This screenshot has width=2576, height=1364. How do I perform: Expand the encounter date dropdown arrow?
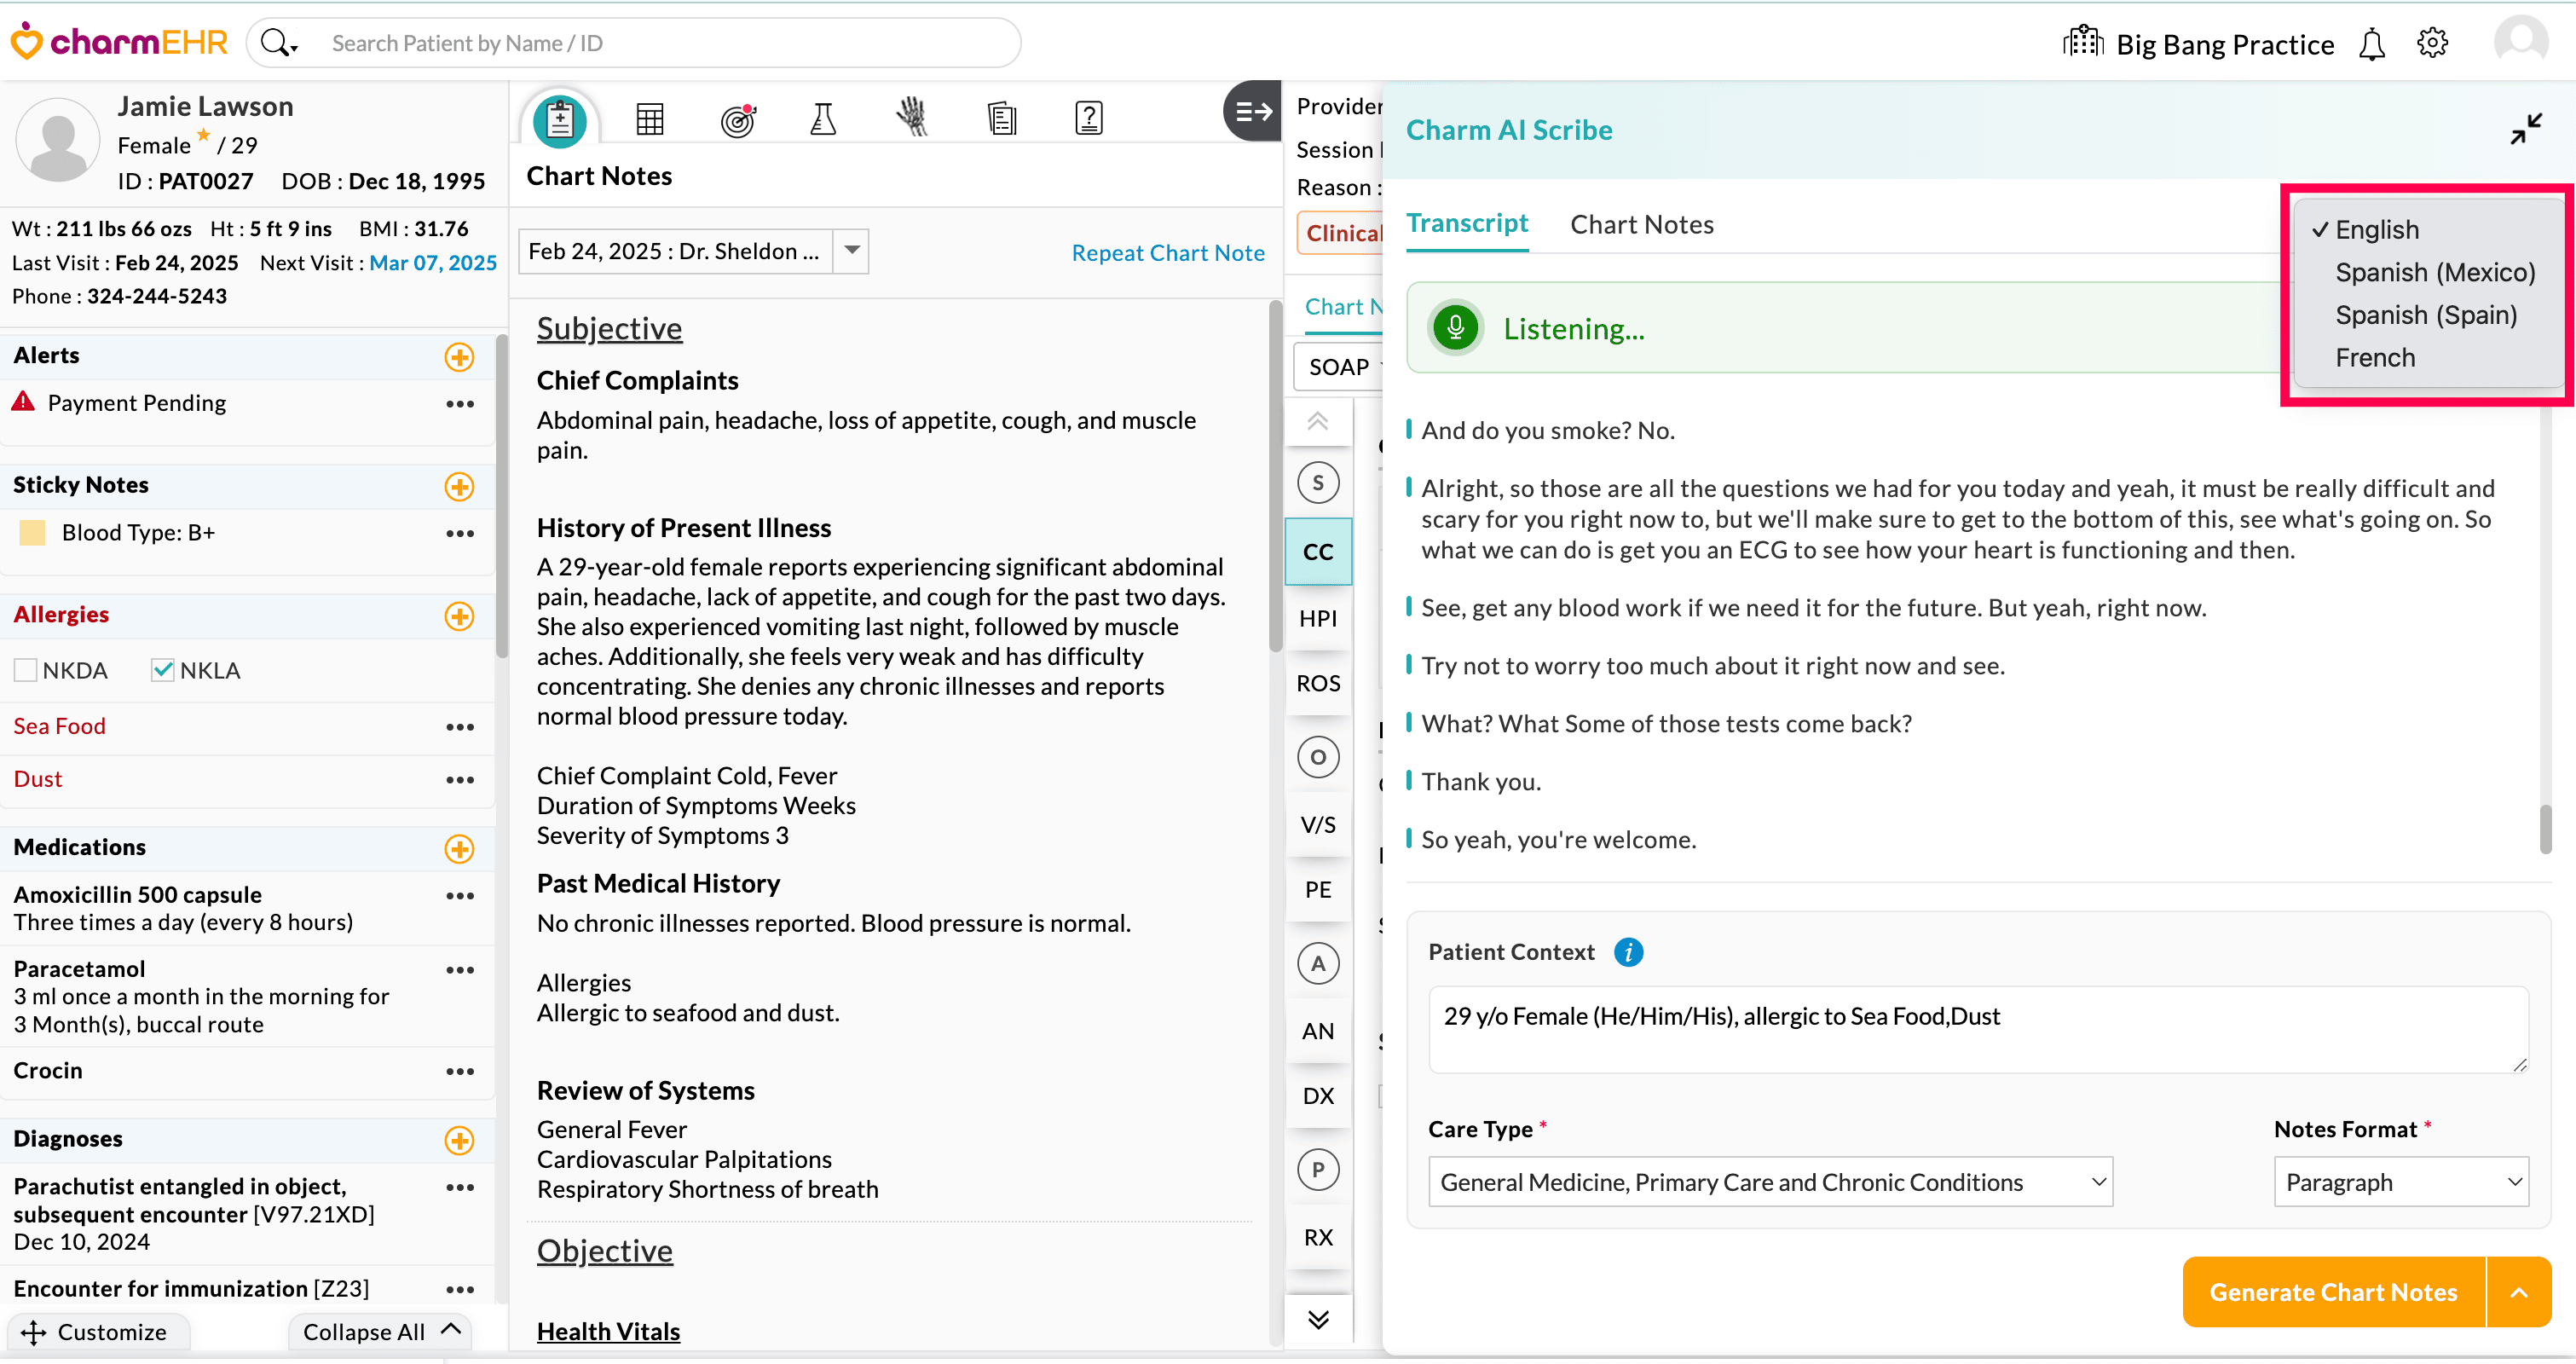click(x=851, y=250)
